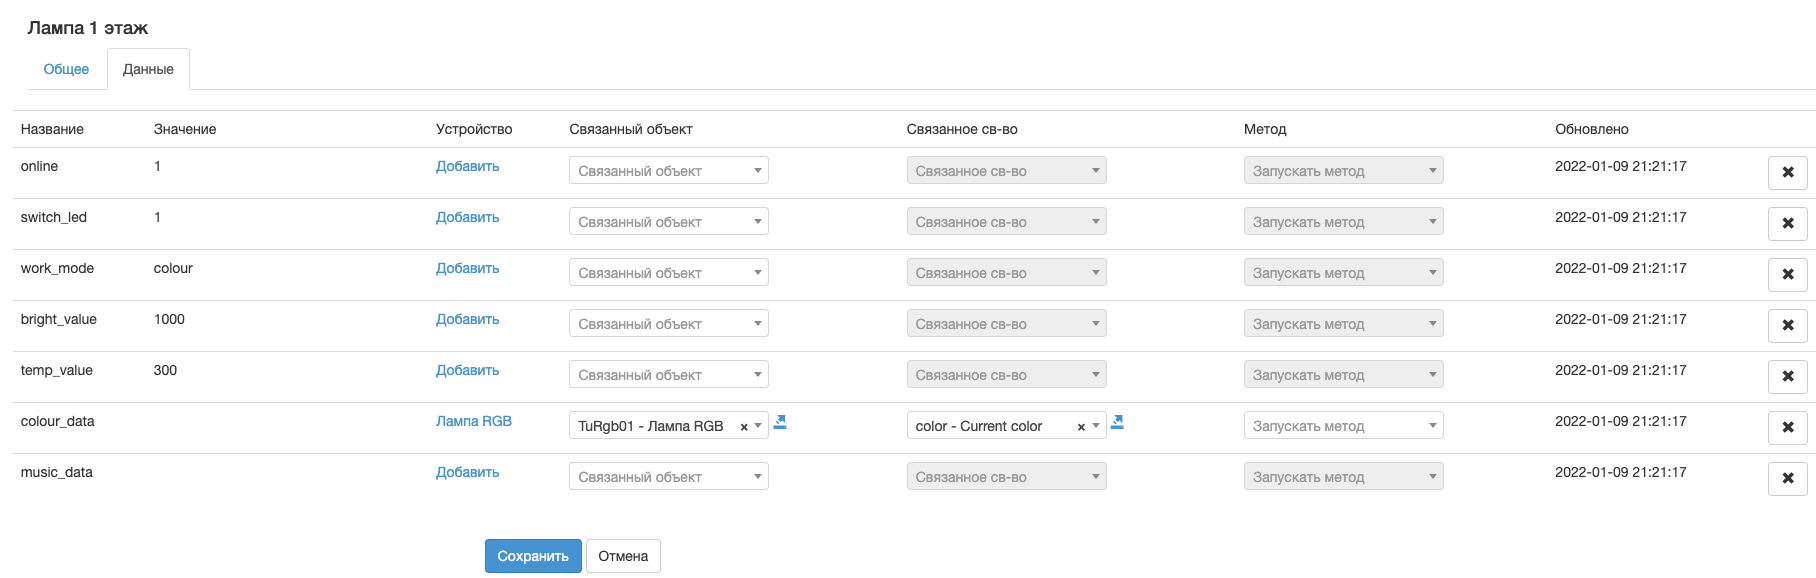Delete the work_mode data row
Screen dimensions: 1816x578
pyautogui.click(x=1787, y=274)
